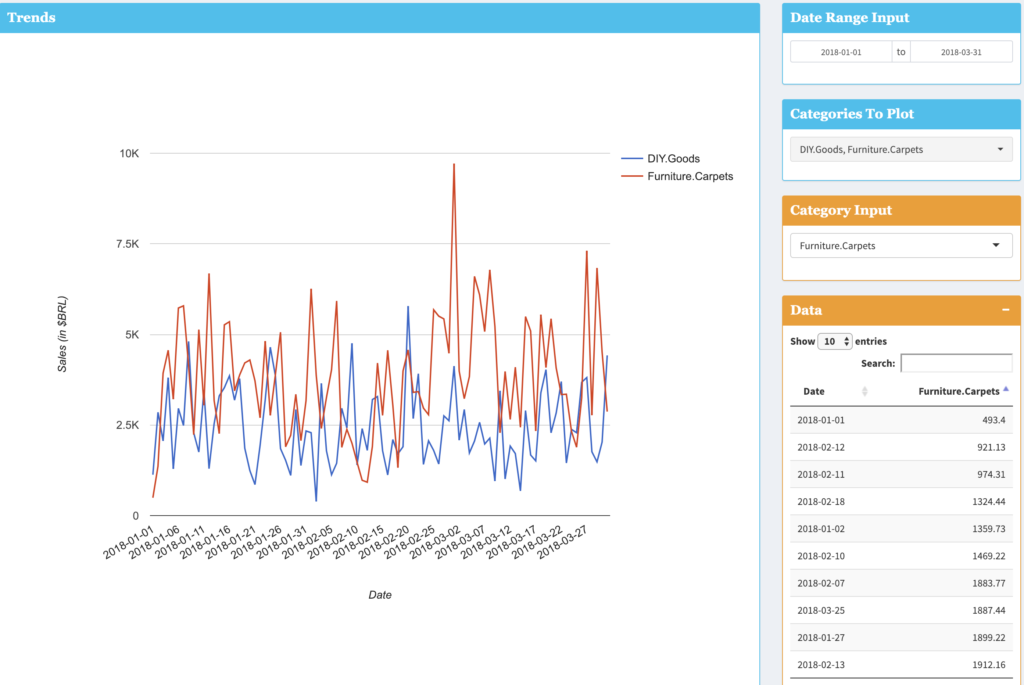Sort table by Furniture.Carpets column header

click(x=959, y=391)
